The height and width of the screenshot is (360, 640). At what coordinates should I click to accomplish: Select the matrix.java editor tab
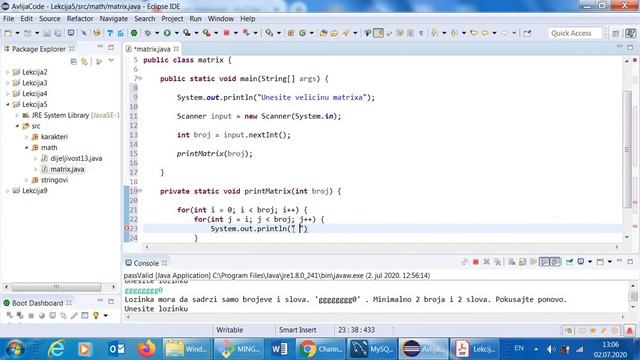point(152,49)
